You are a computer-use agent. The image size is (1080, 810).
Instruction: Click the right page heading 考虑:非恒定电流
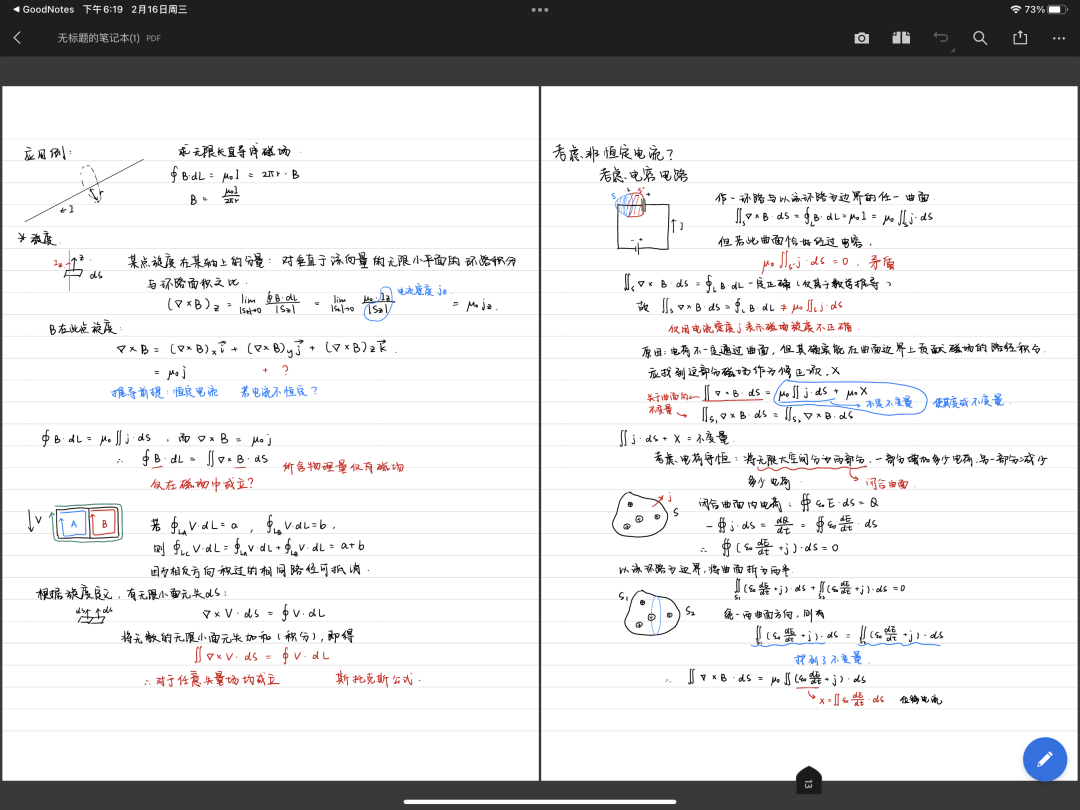coord(614,153)
